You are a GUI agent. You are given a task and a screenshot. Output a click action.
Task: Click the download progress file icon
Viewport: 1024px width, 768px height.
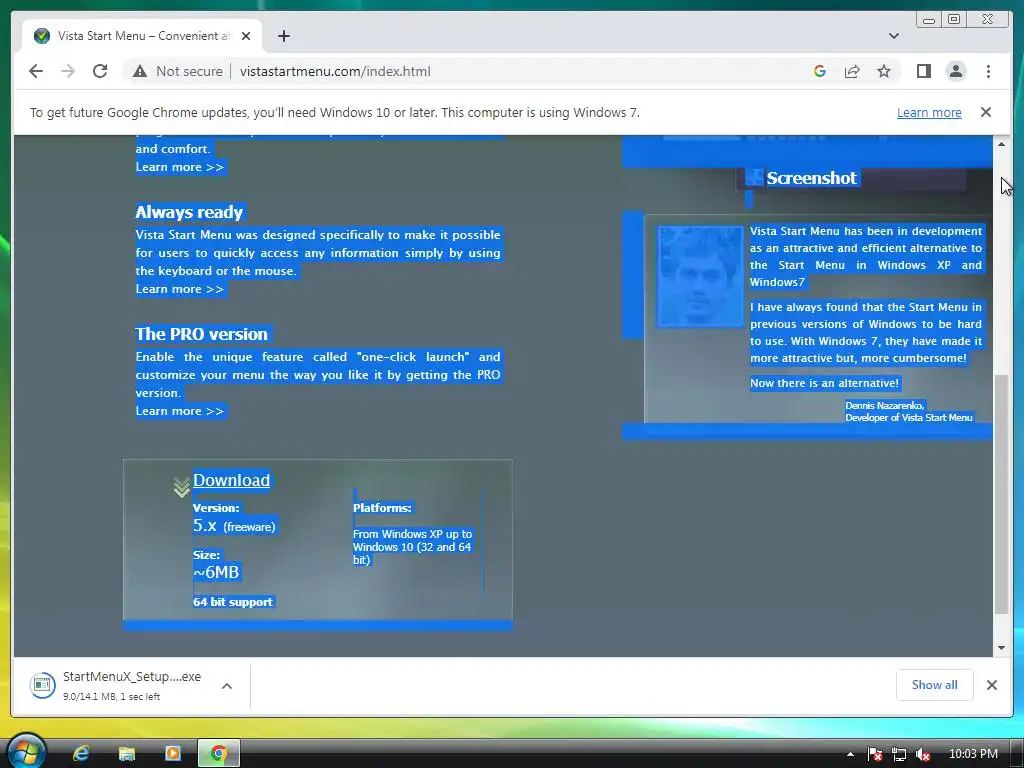click(x=42, y=685)
